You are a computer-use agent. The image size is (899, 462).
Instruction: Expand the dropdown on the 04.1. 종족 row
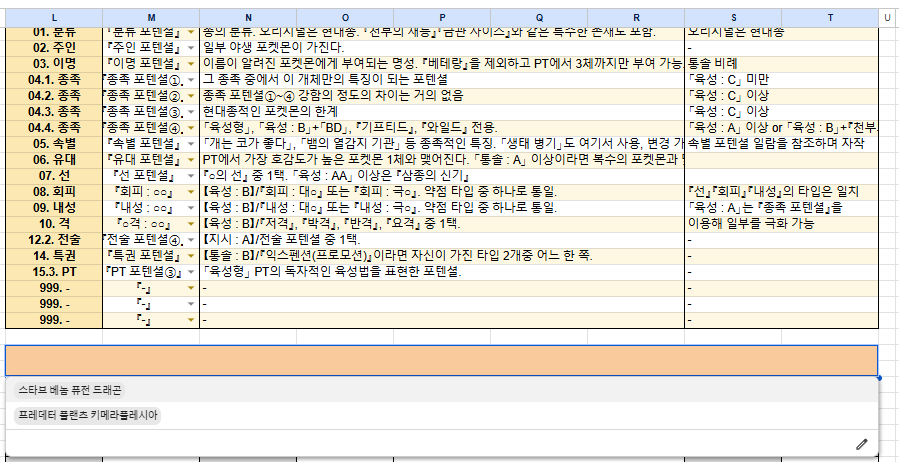(x=191, y=80)
